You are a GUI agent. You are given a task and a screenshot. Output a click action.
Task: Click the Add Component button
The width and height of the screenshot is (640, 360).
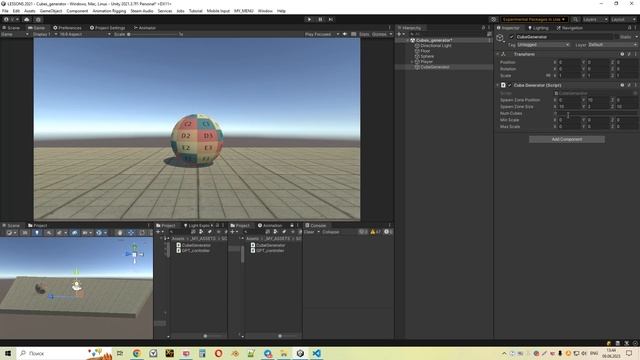[x=567, y=140]
